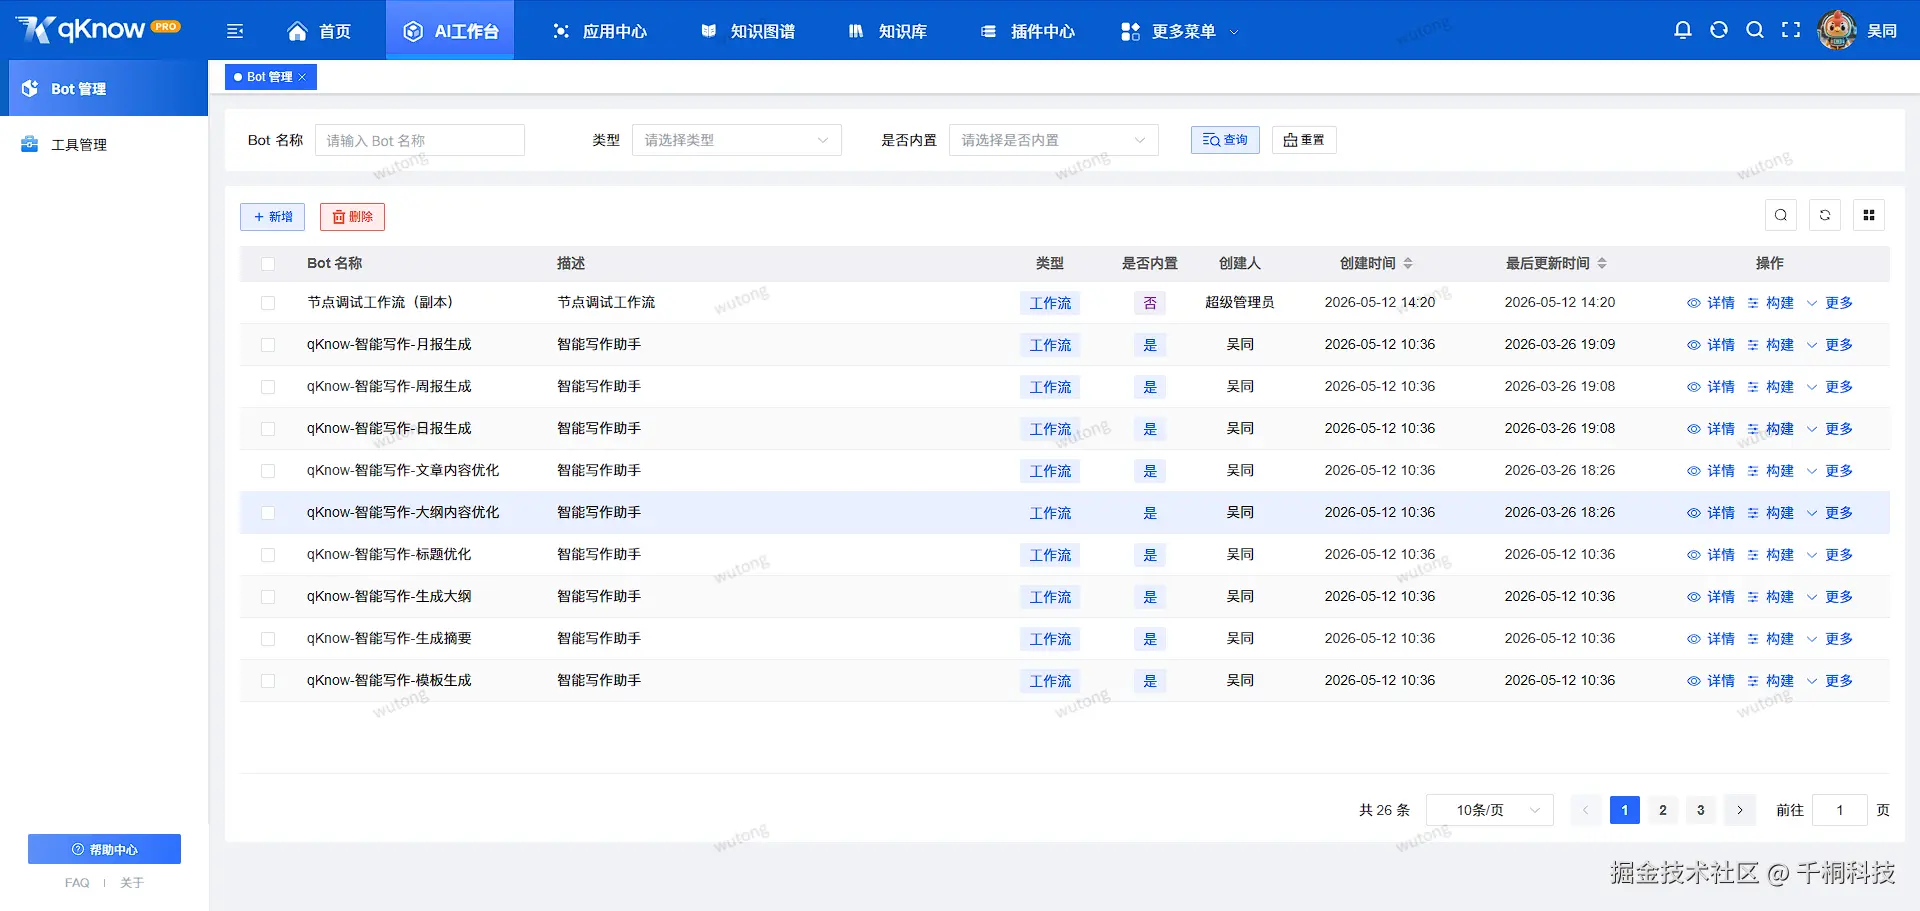Screen dimensions: 1920x911
Task: Select the AI工作台 navigation item
Action: coord(450,31)
